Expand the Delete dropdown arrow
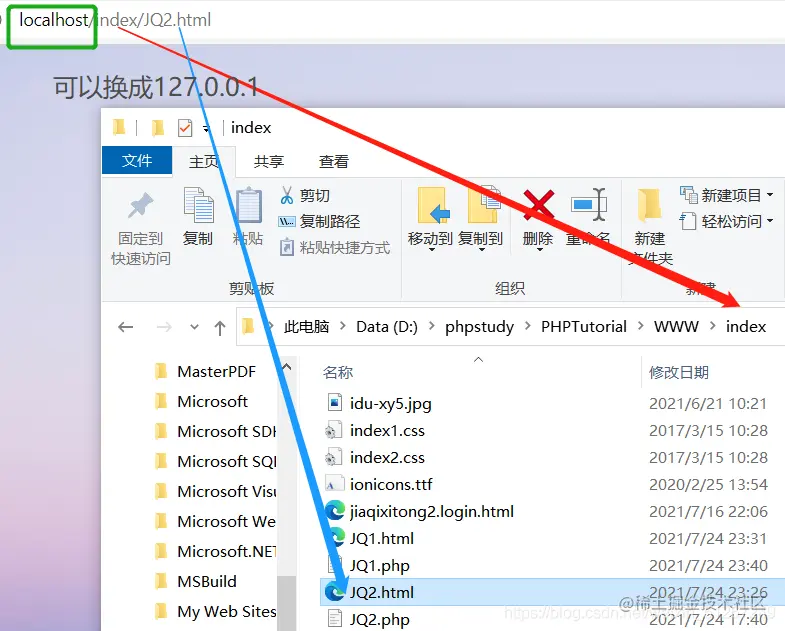Screen dimensions: 785x631 tap(539, 249)
